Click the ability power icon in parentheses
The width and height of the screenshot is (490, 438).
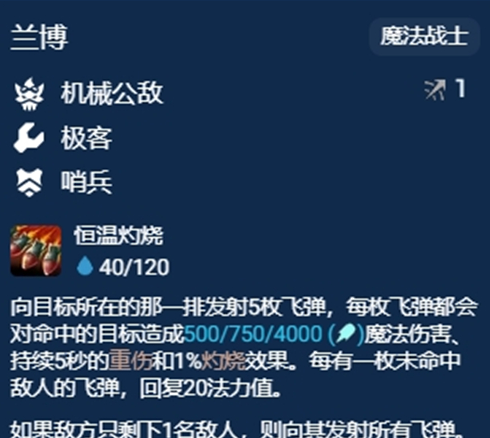pyautogui.click(x=346, y=334)
